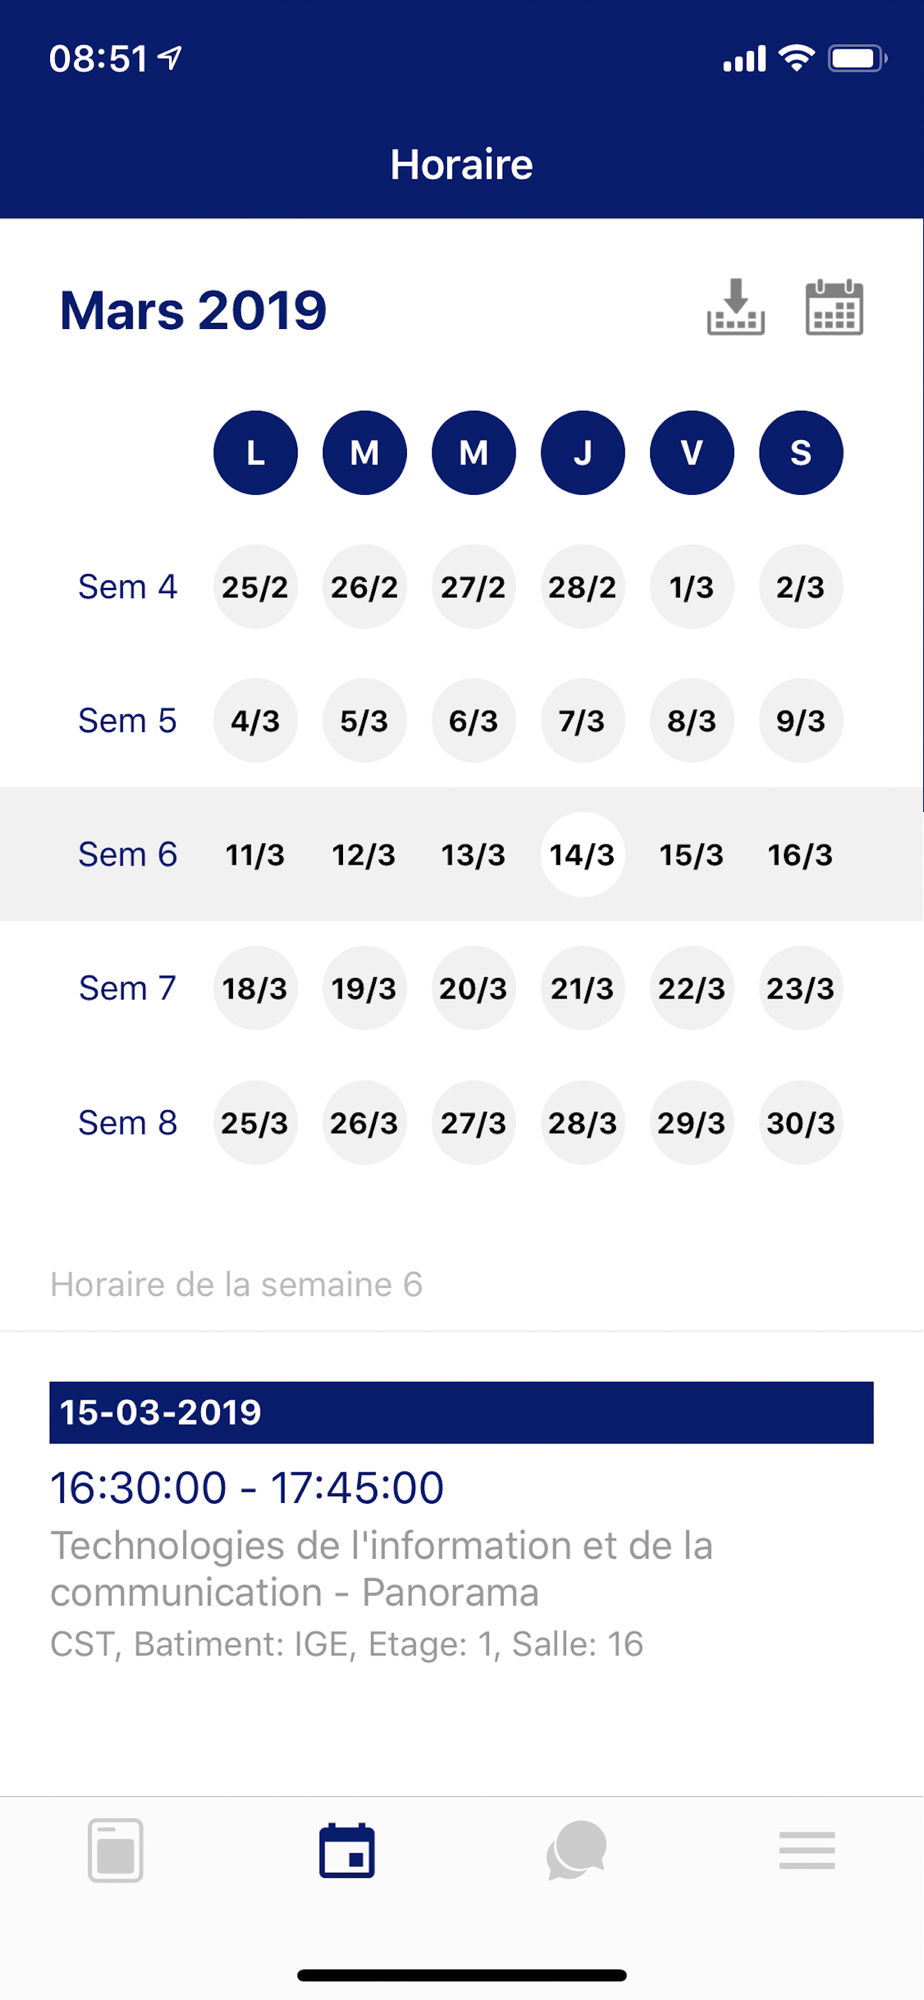This screenshot has width=924, height=2000.
Task: Select the Sem 8 week row label
Action: click(x=127, y=1123)
